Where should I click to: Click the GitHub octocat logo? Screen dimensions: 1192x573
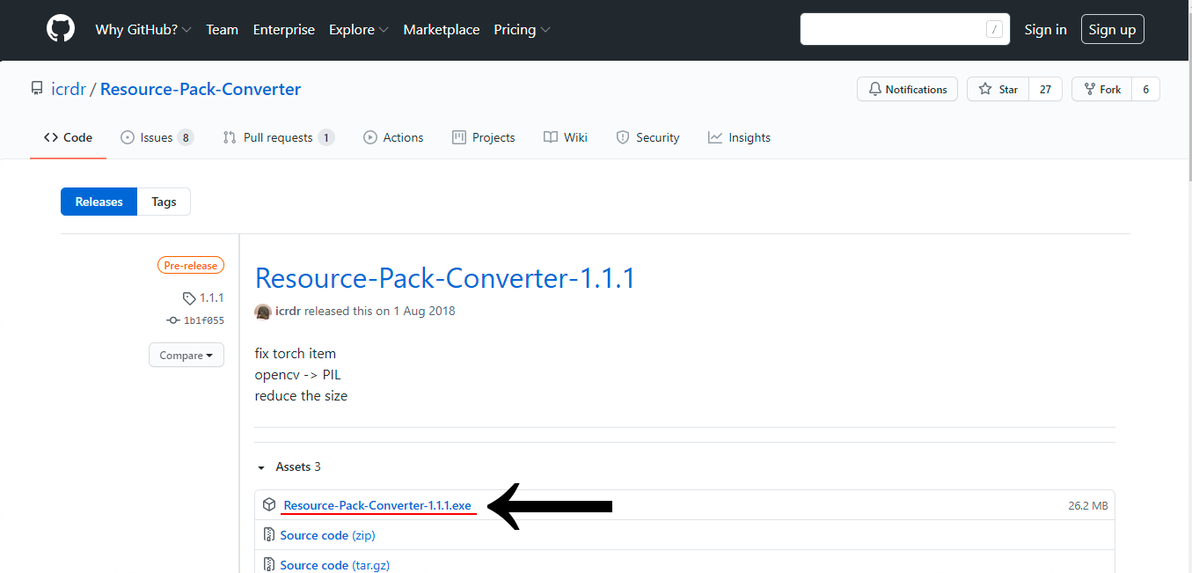point(61,29)
